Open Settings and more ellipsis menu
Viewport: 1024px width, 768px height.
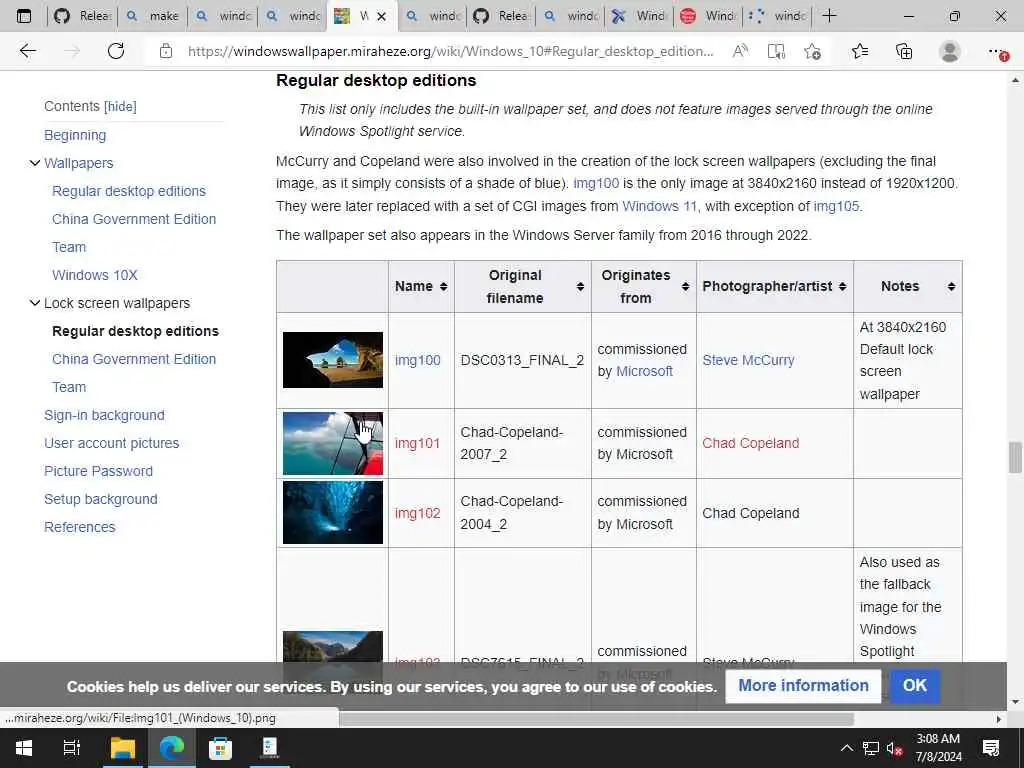tap(997, 51)
